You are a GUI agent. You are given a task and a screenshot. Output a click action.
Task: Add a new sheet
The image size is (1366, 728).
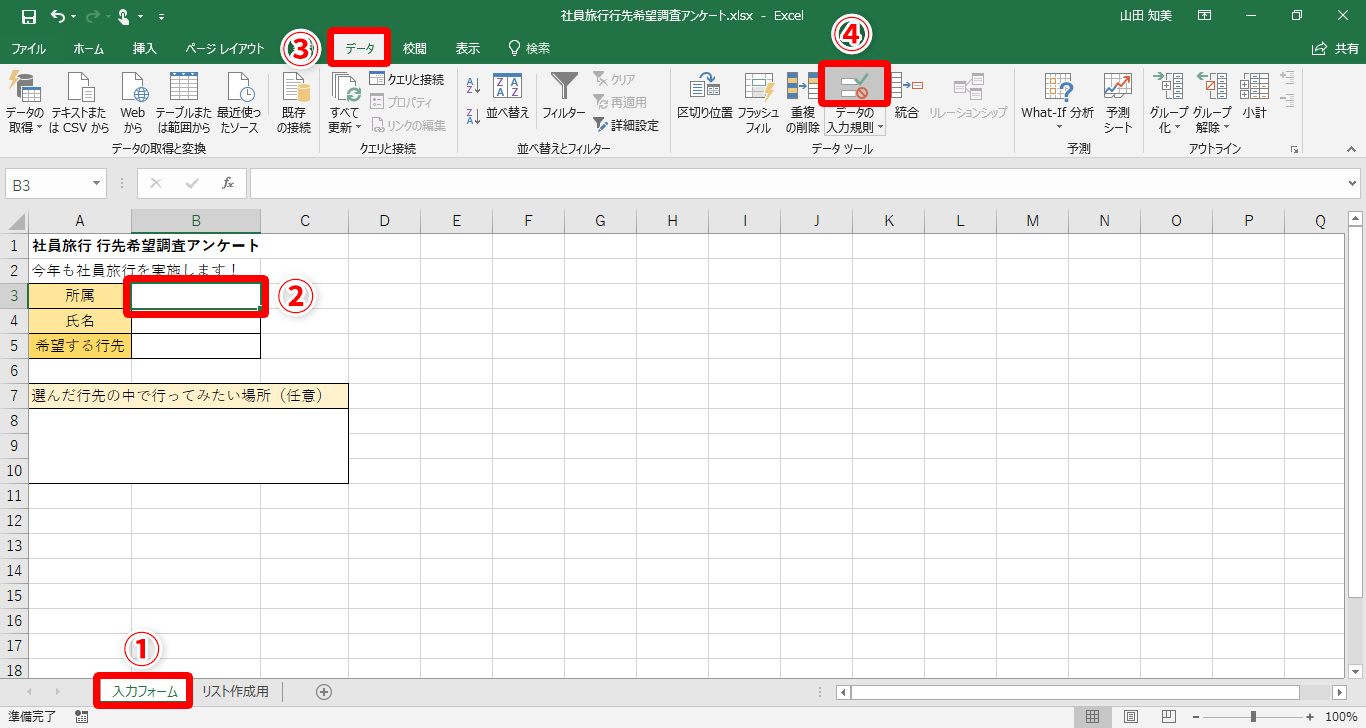[x=324, y=691]
